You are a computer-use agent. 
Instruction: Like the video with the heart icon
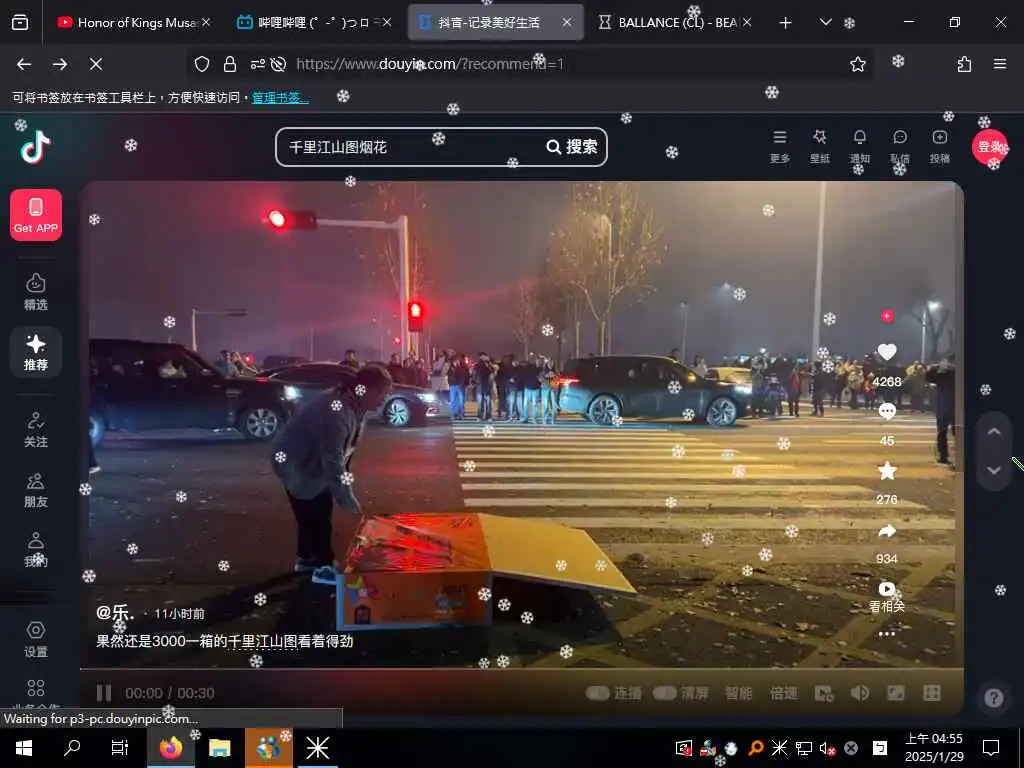[x=887, y=353]
